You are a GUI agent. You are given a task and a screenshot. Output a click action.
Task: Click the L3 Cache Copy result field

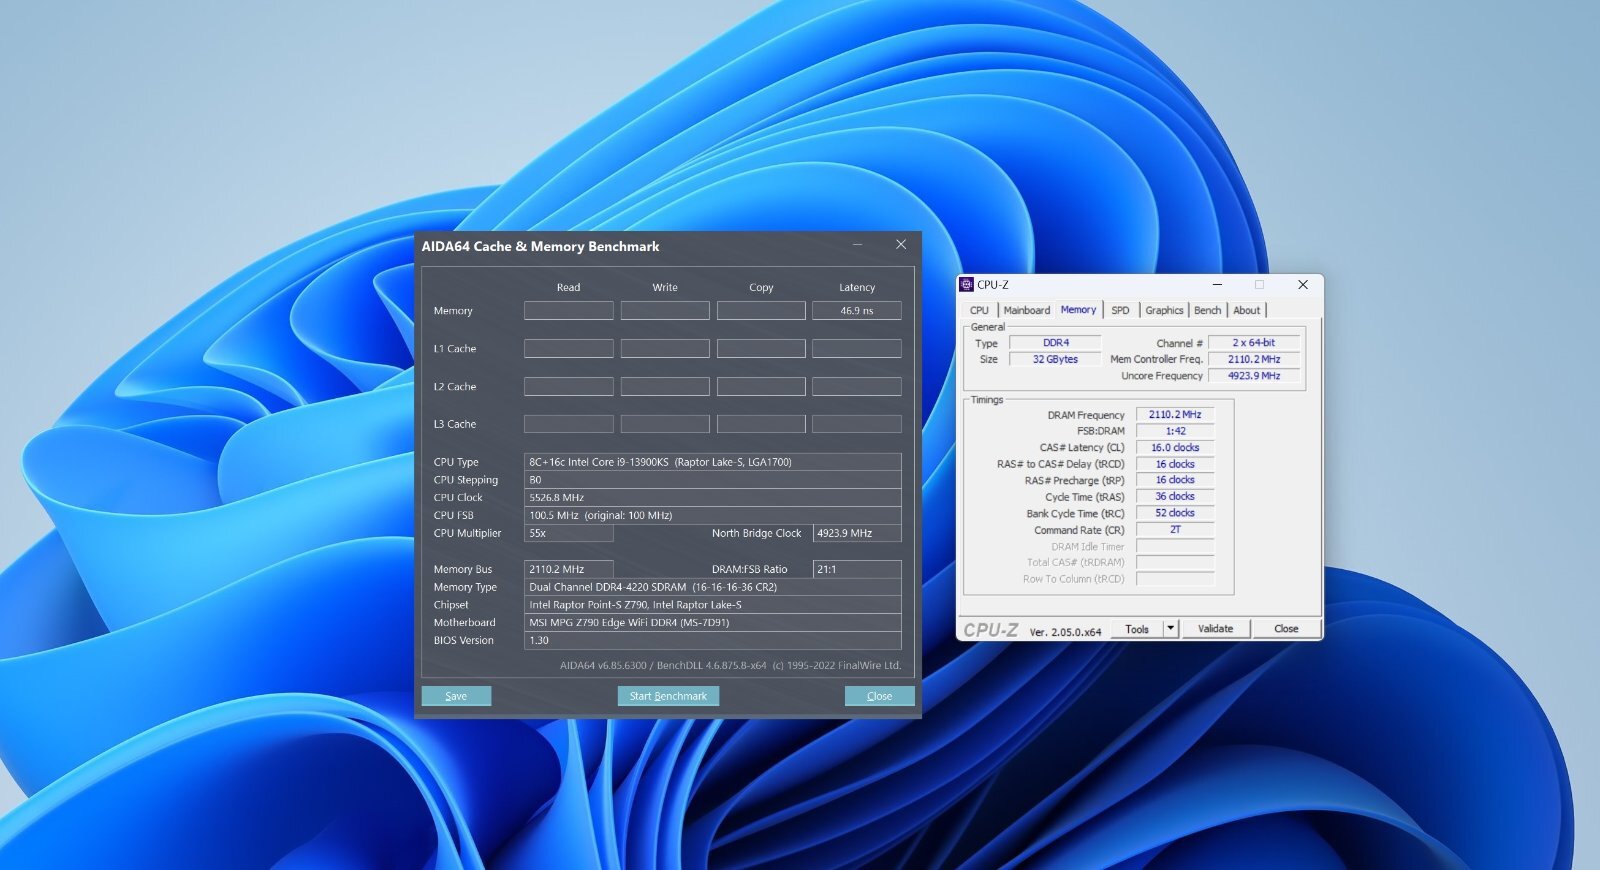[x=761, y=425]
